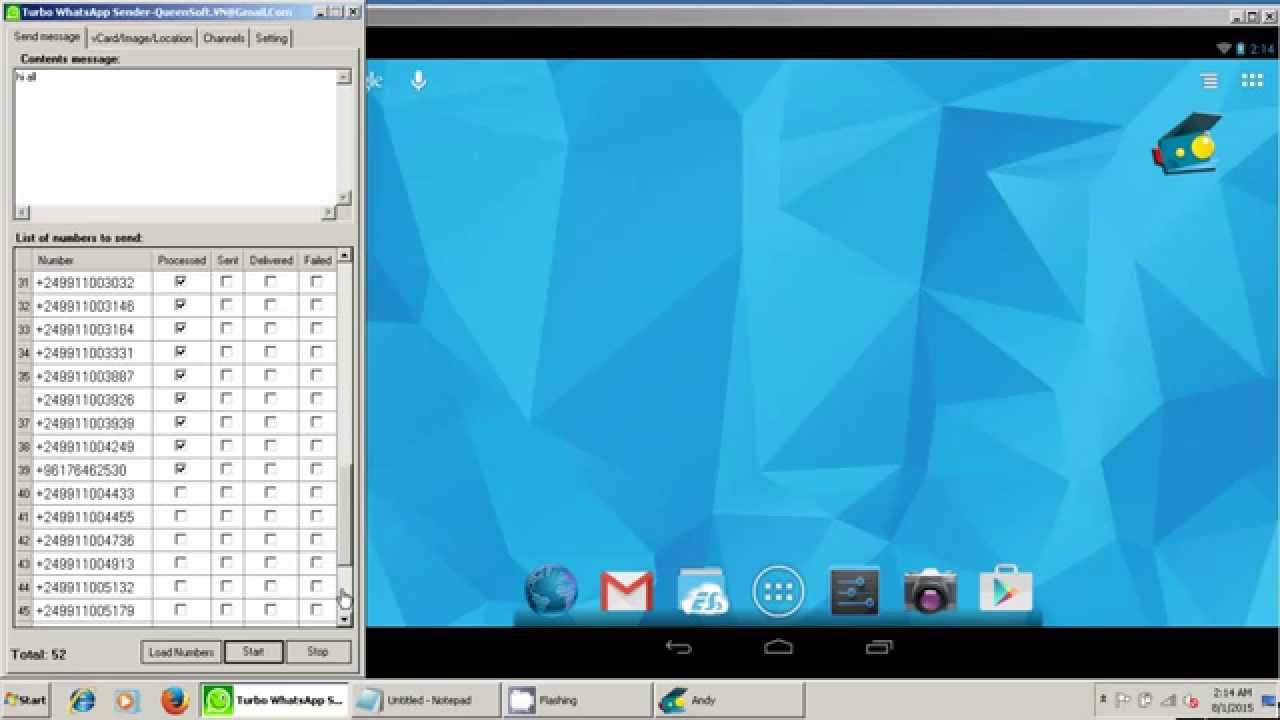Screen dimensions: 1280x720
Task: Click inside the Contents message text box
Action: (x=175, y=137)
